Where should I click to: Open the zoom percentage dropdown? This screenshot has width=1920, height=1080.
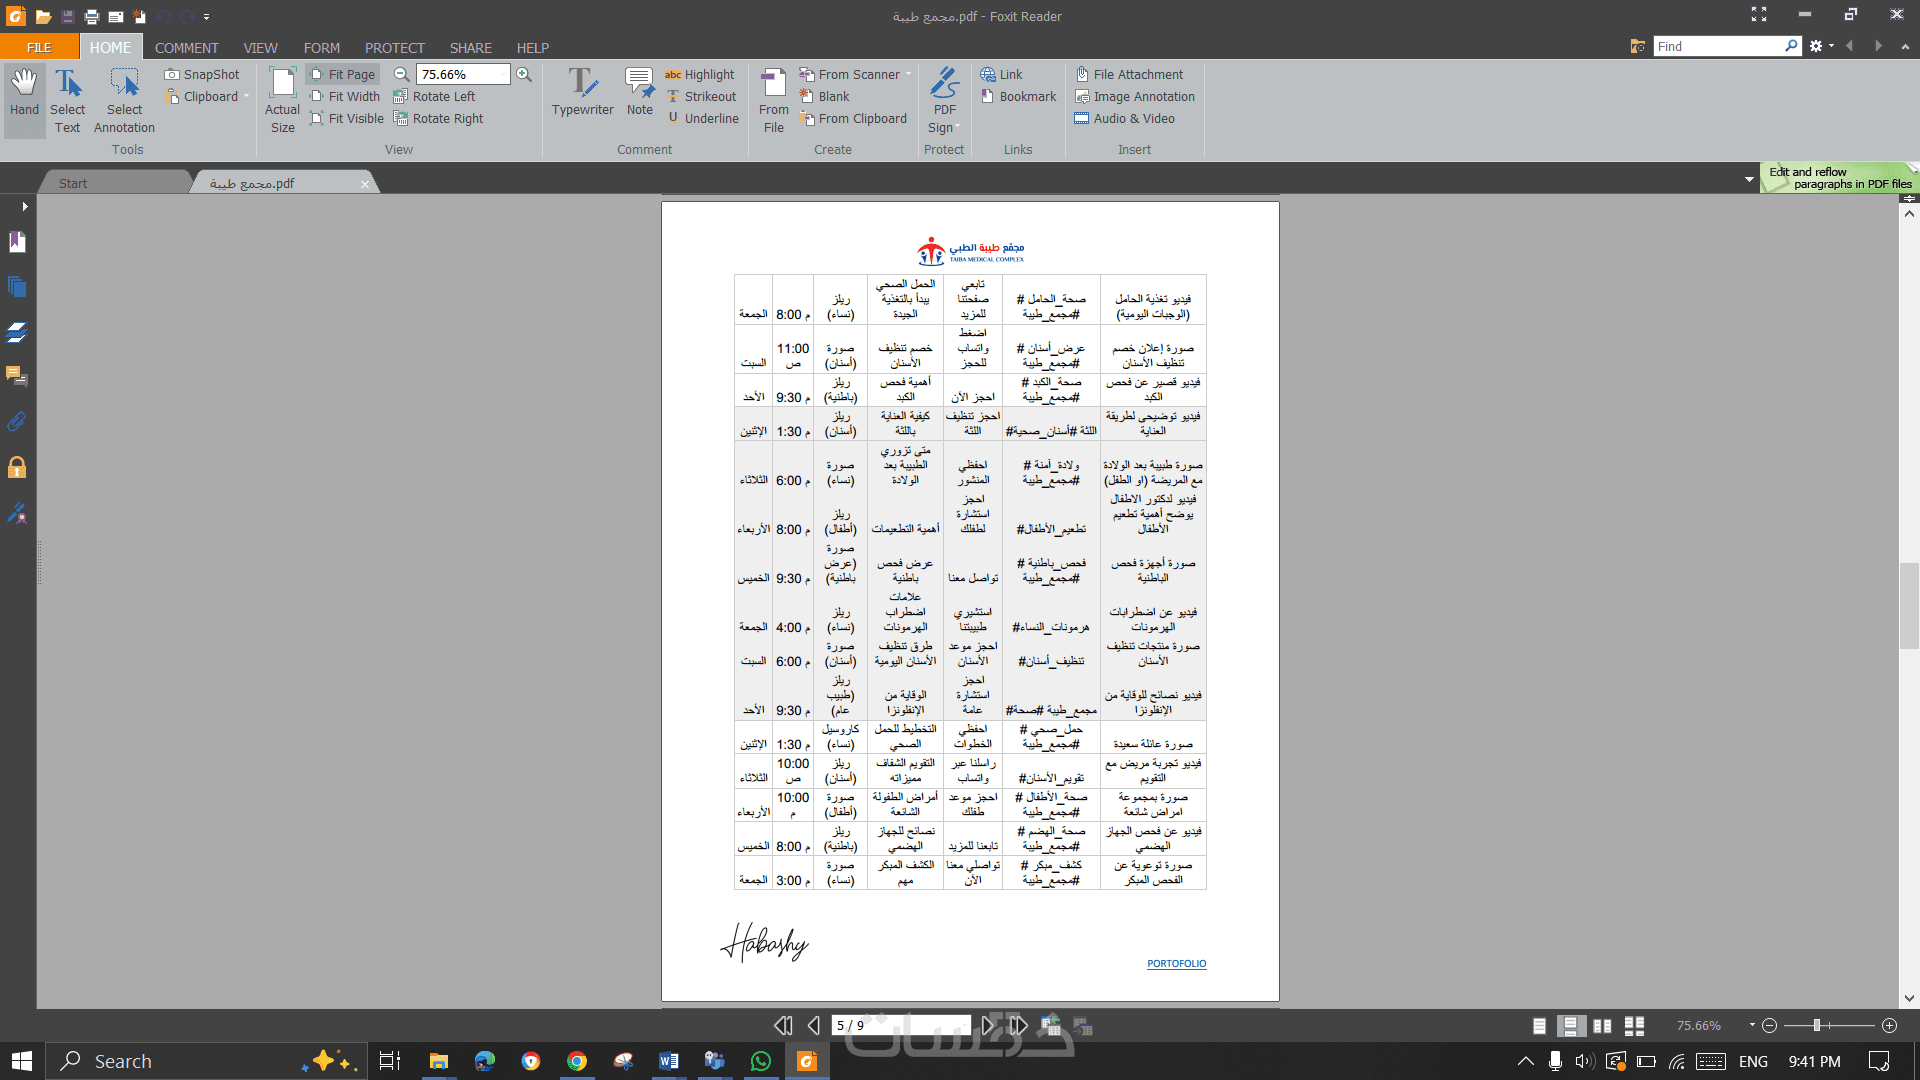pyautogui.click(x=503, y=74)
